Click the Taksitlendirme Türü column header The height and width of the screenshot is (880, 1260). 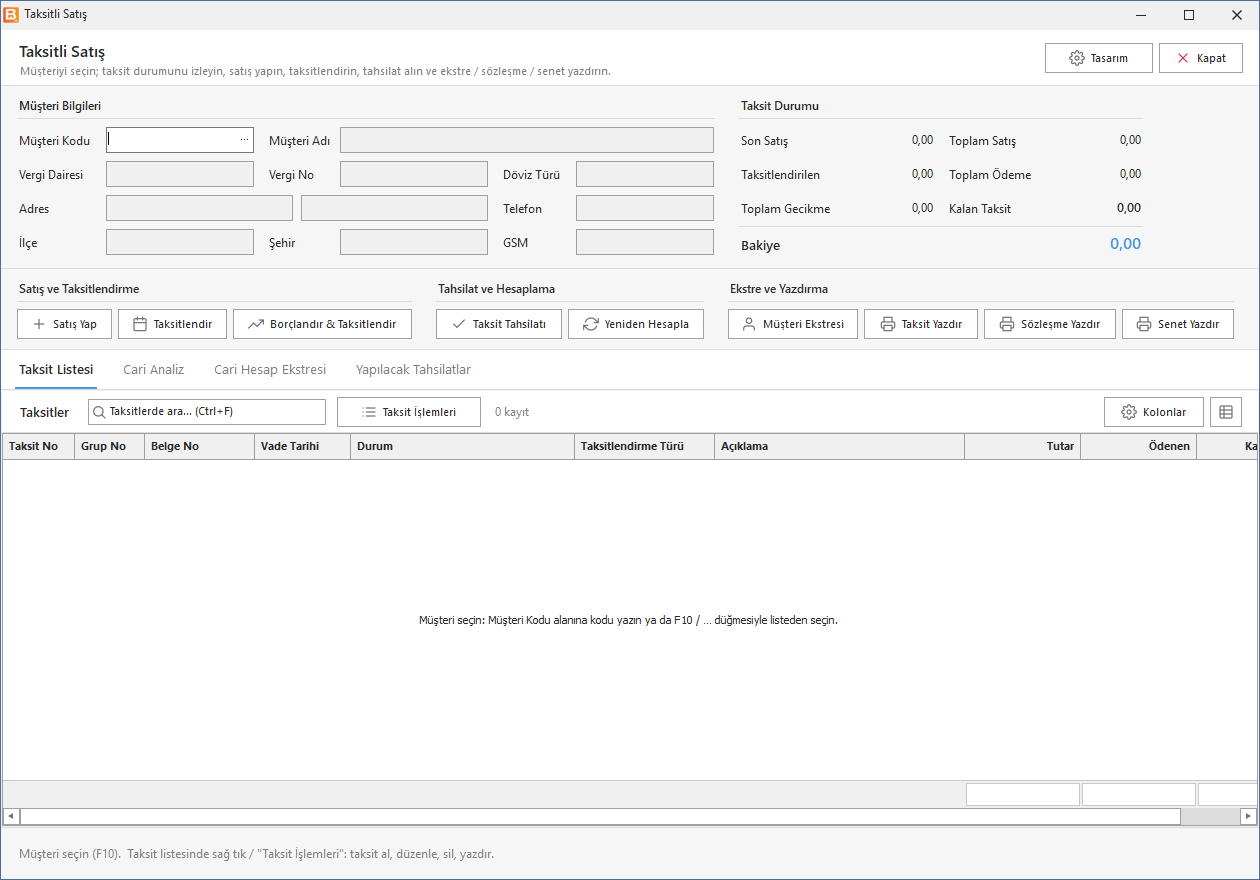point(644,446)
